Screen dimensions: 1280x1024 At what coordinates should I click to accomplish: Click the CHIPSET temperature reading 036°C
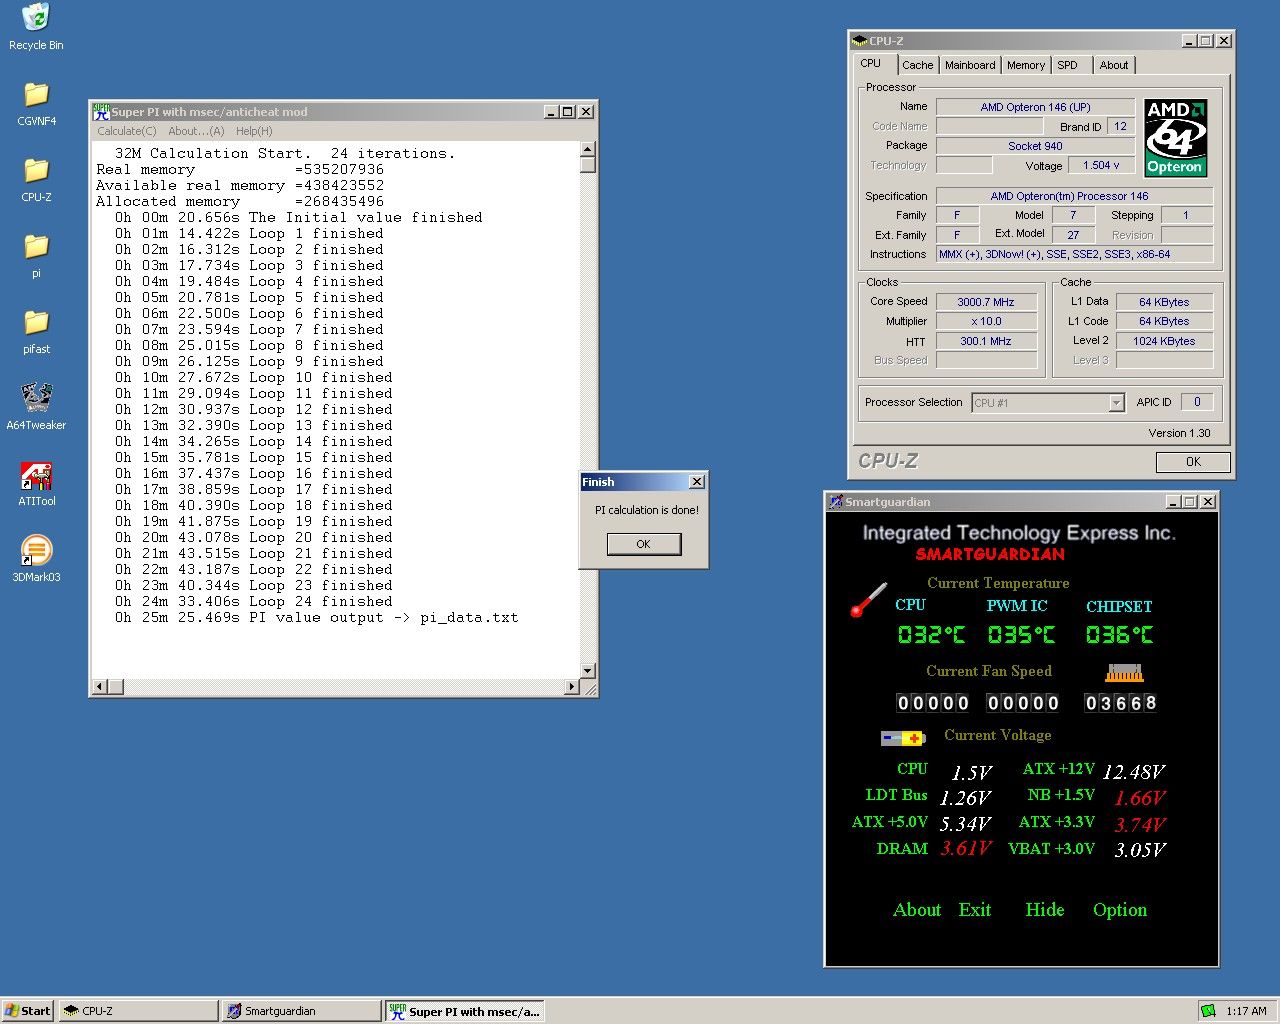1119,635
